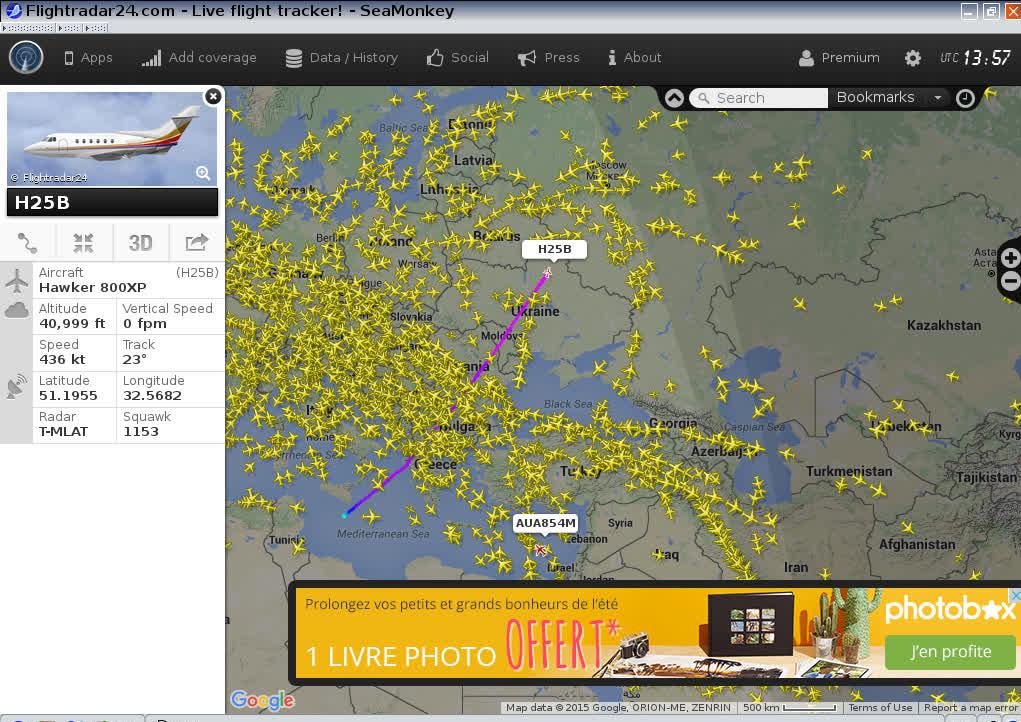This screenshot has height=722, width=1021.
Task: Click the photobox ad banner logo
Action: (x=950, y=610)
